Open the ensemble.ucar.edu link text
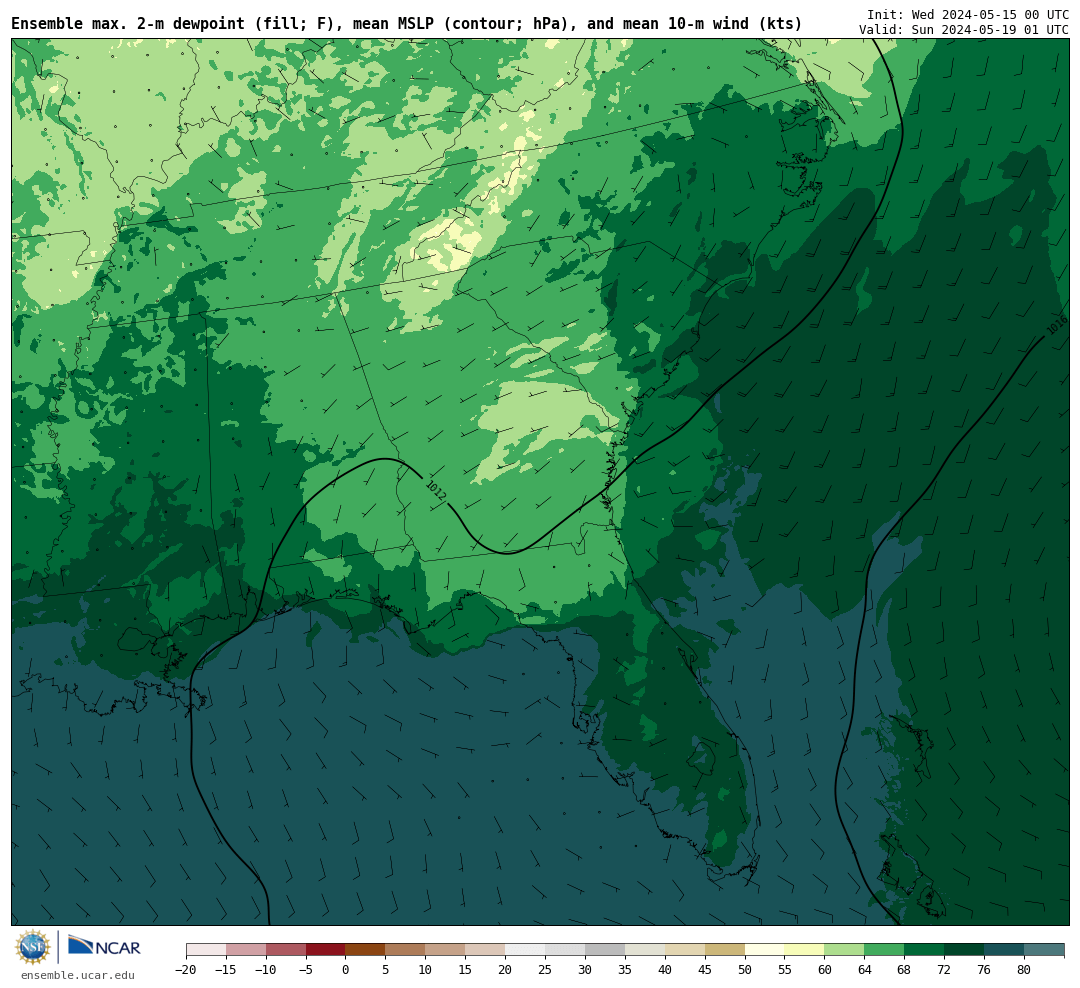1080x988 pixels. click(x=77, y=975)
